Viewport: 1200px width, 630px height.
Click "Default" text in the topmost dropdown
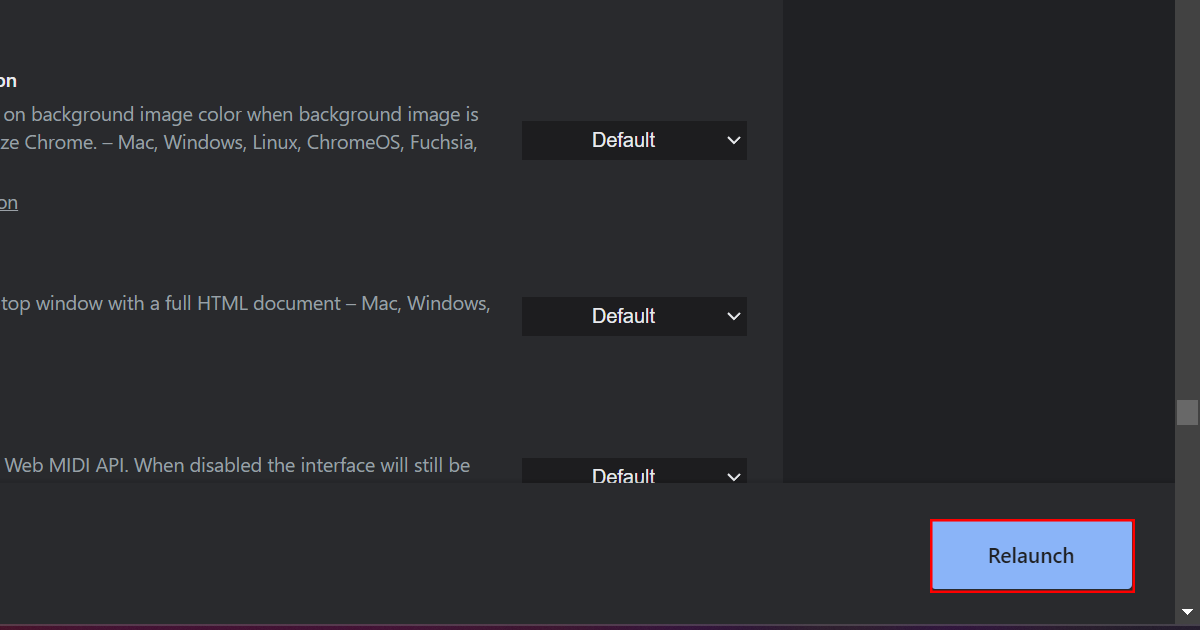[622, 140]
